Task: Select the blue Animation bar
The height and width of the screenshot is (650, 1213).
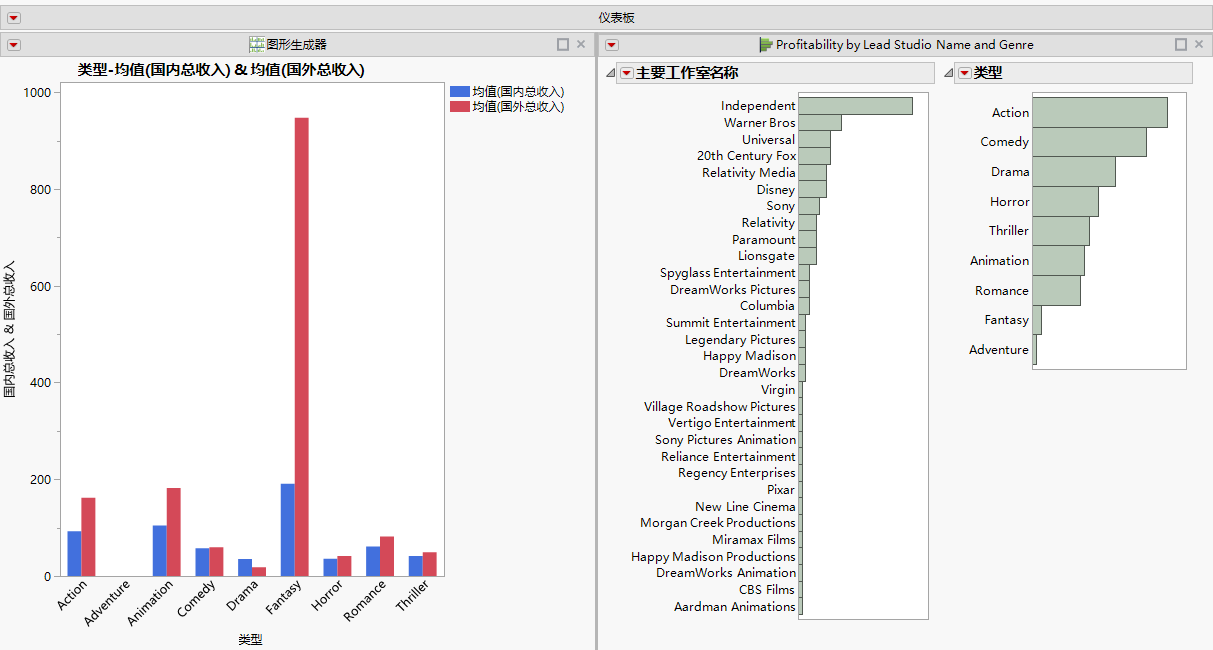Action: [x=160, y=551]
